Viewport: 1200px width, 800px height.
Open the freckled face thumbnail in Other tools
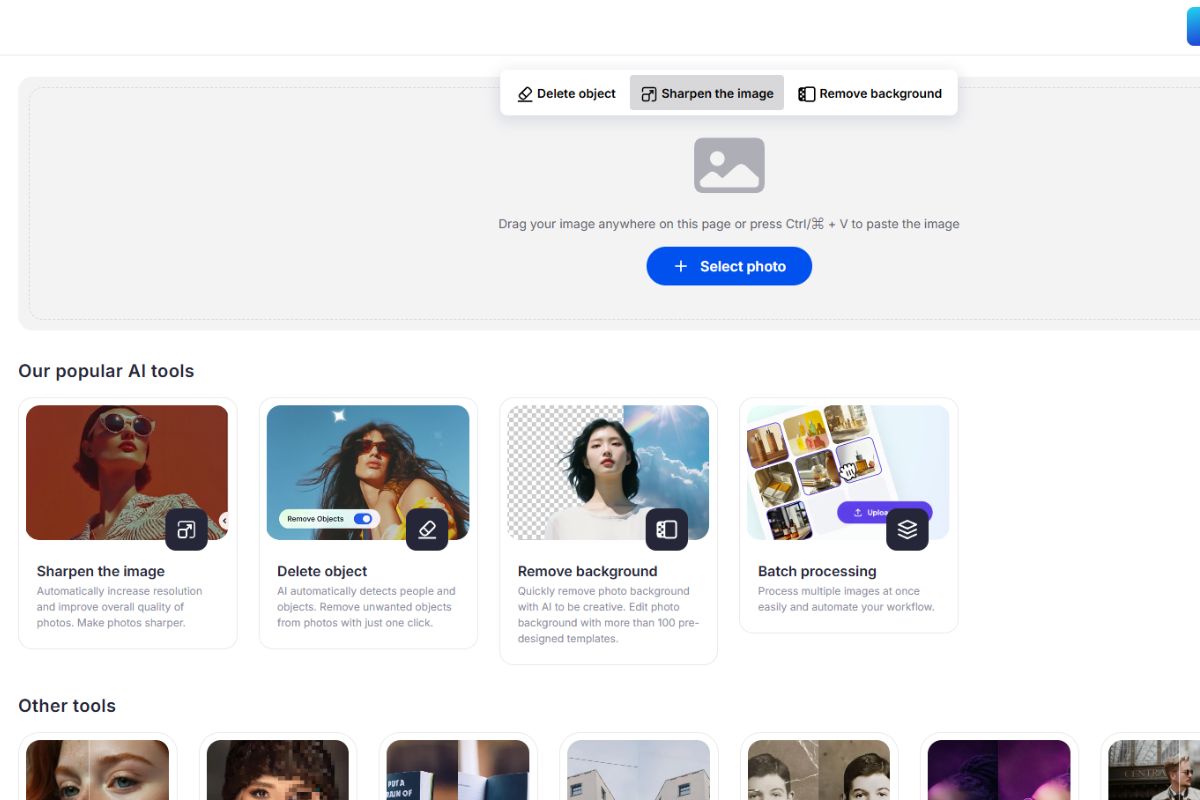point(97,770)
